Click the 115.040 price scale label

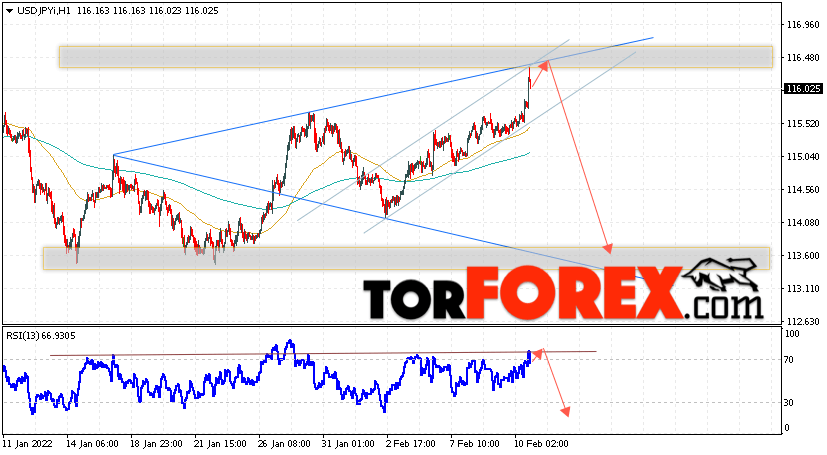coord(803,157)
